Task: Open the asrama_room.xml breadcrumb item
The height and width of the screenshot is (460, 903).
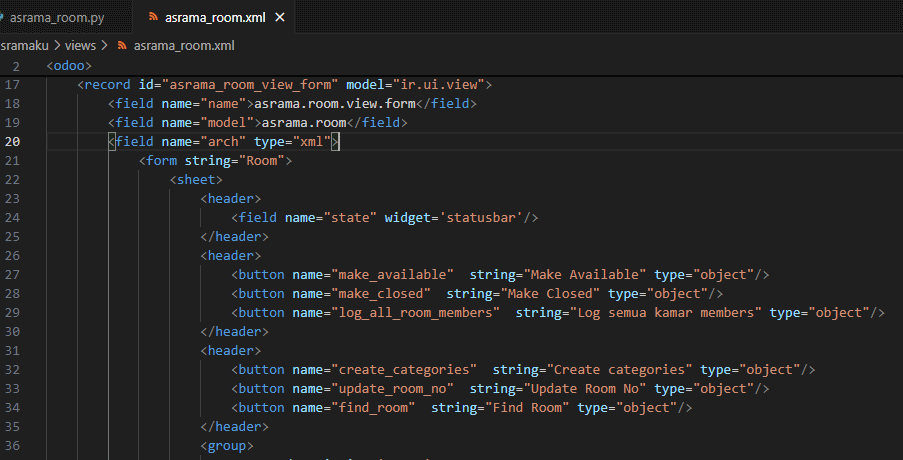Action: click(x=184, y=45)
